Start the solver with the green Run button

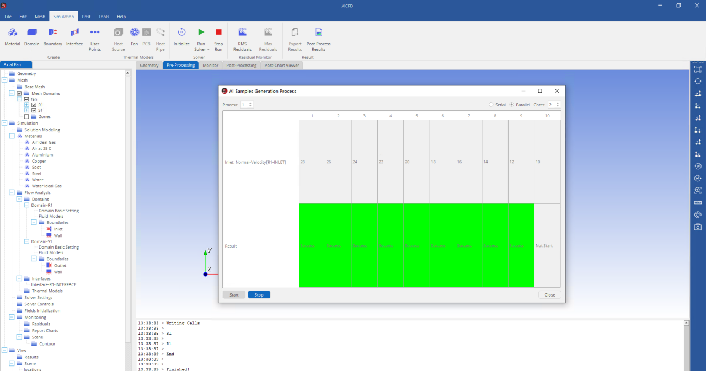click(x=201, y=32)
